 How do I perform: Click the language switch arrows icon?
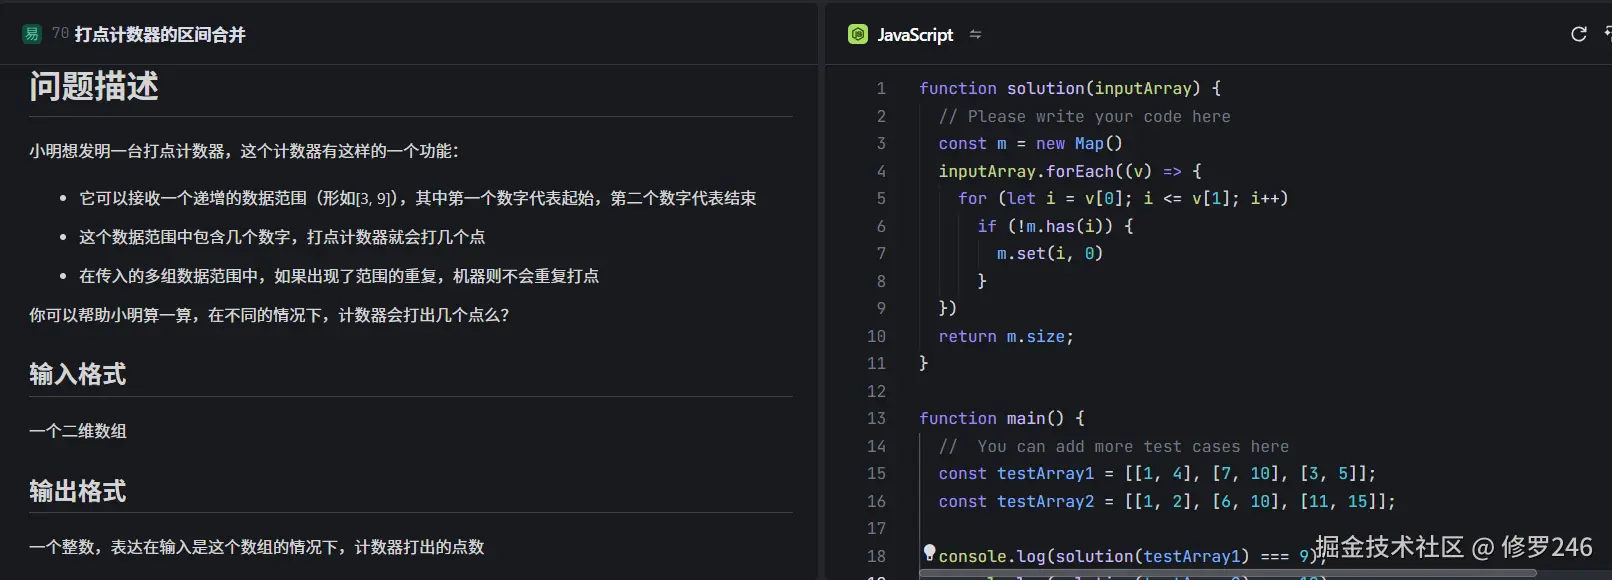coord(975,34)
